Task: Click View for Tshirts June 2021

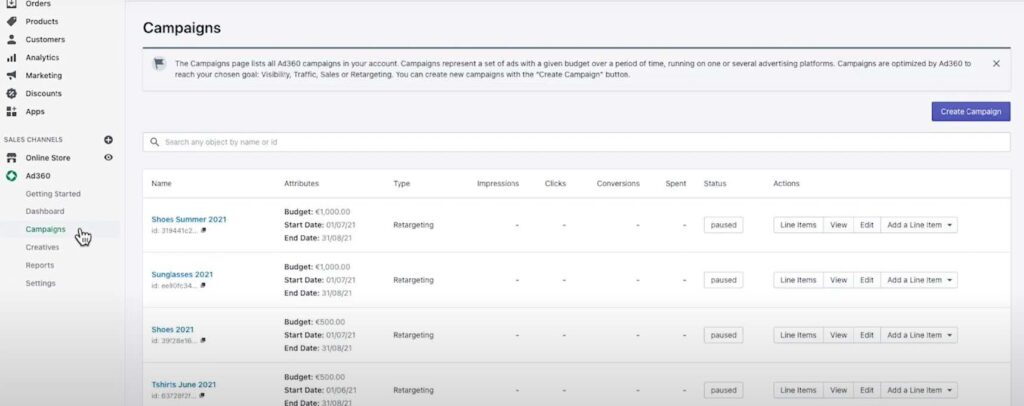Action: click(x=839, y=390)
